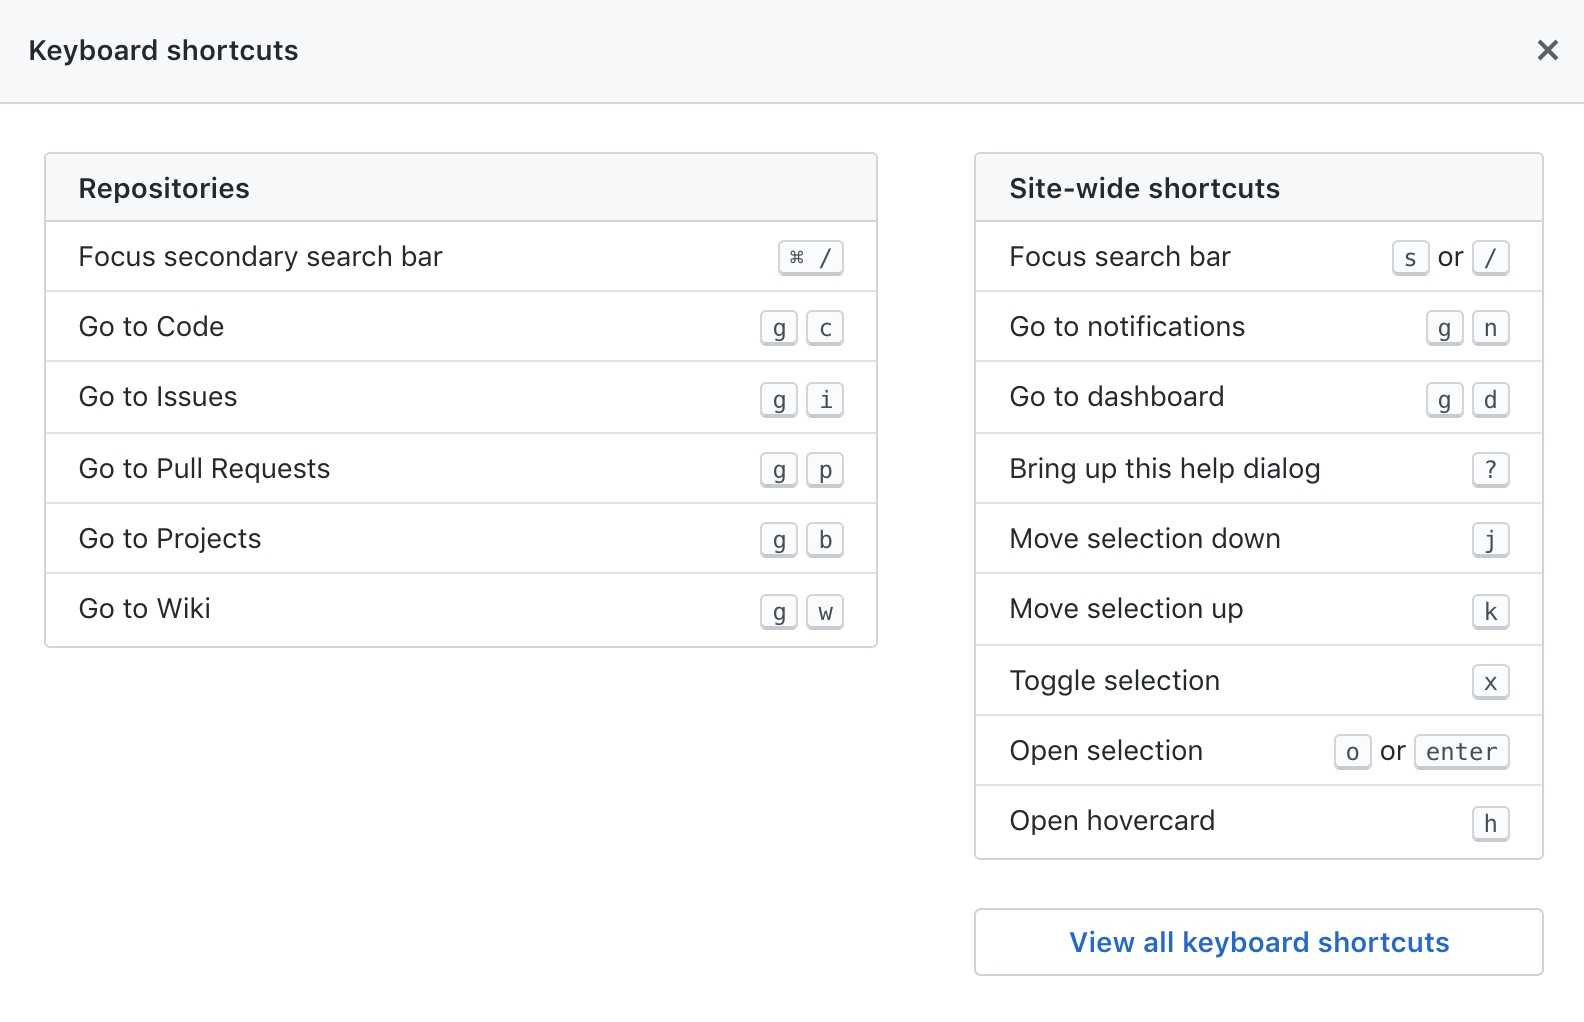Click the 'enter' key badge
This screenshot has width=1584, height=1022.
pos(1461,752)
